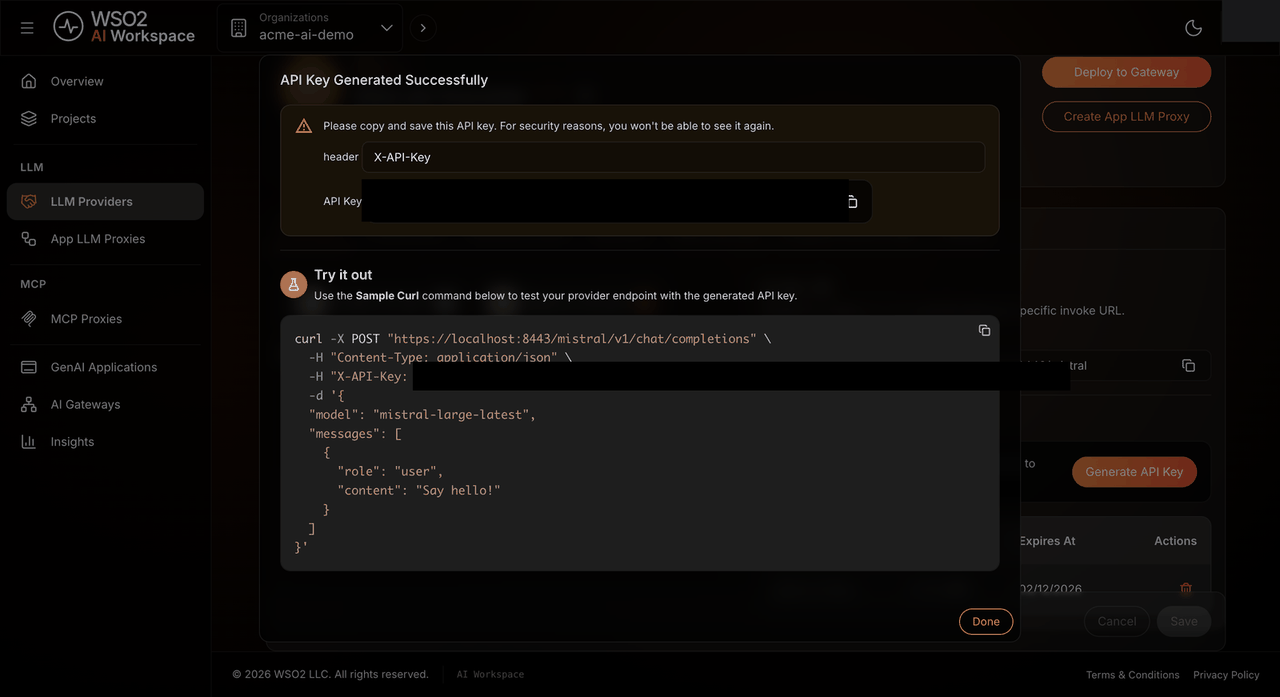Viewport: 1280px width, 697px height.
Task: Toggle dark mode moon icon
Action: click(x=1193, y=28)
